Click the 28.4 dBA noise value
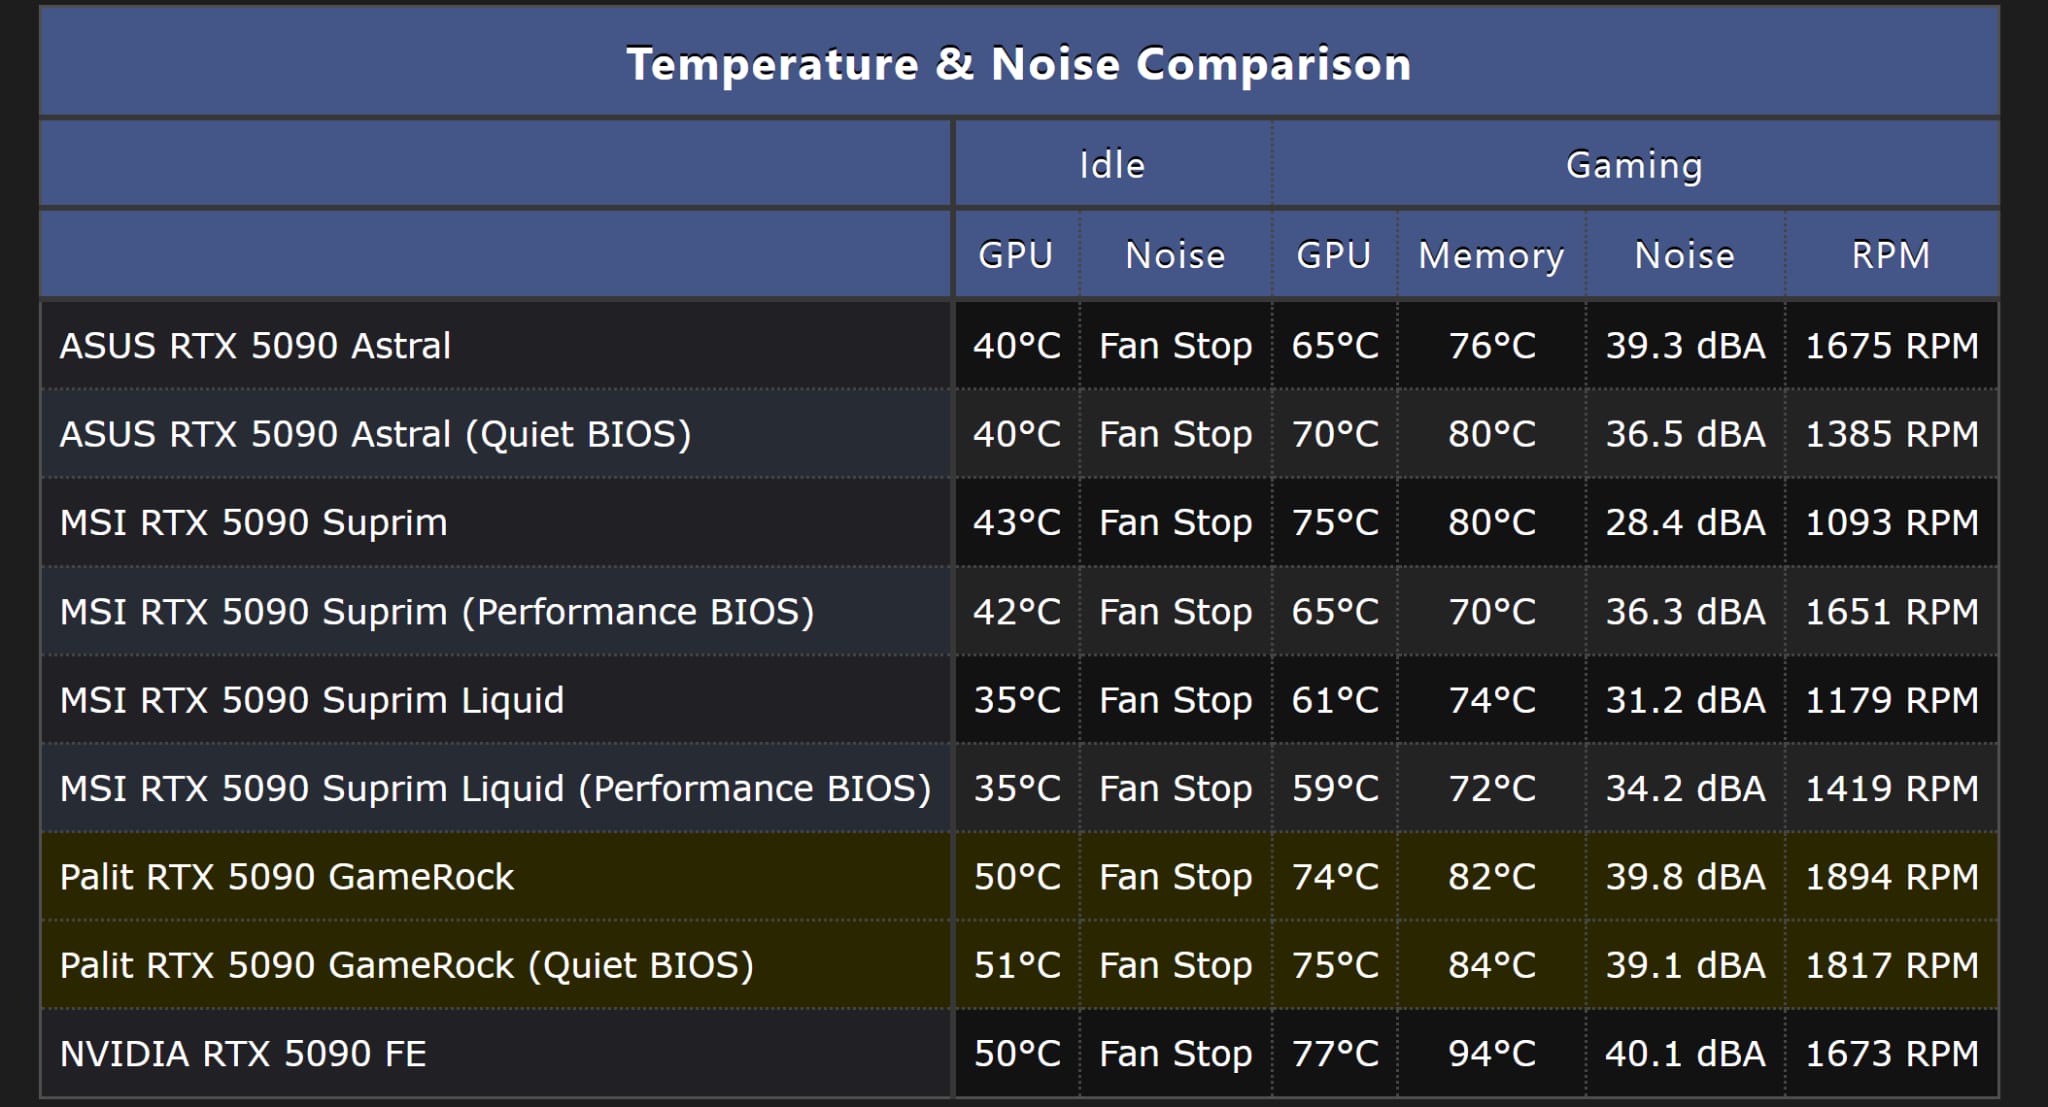 click(x=1685, y=523)
